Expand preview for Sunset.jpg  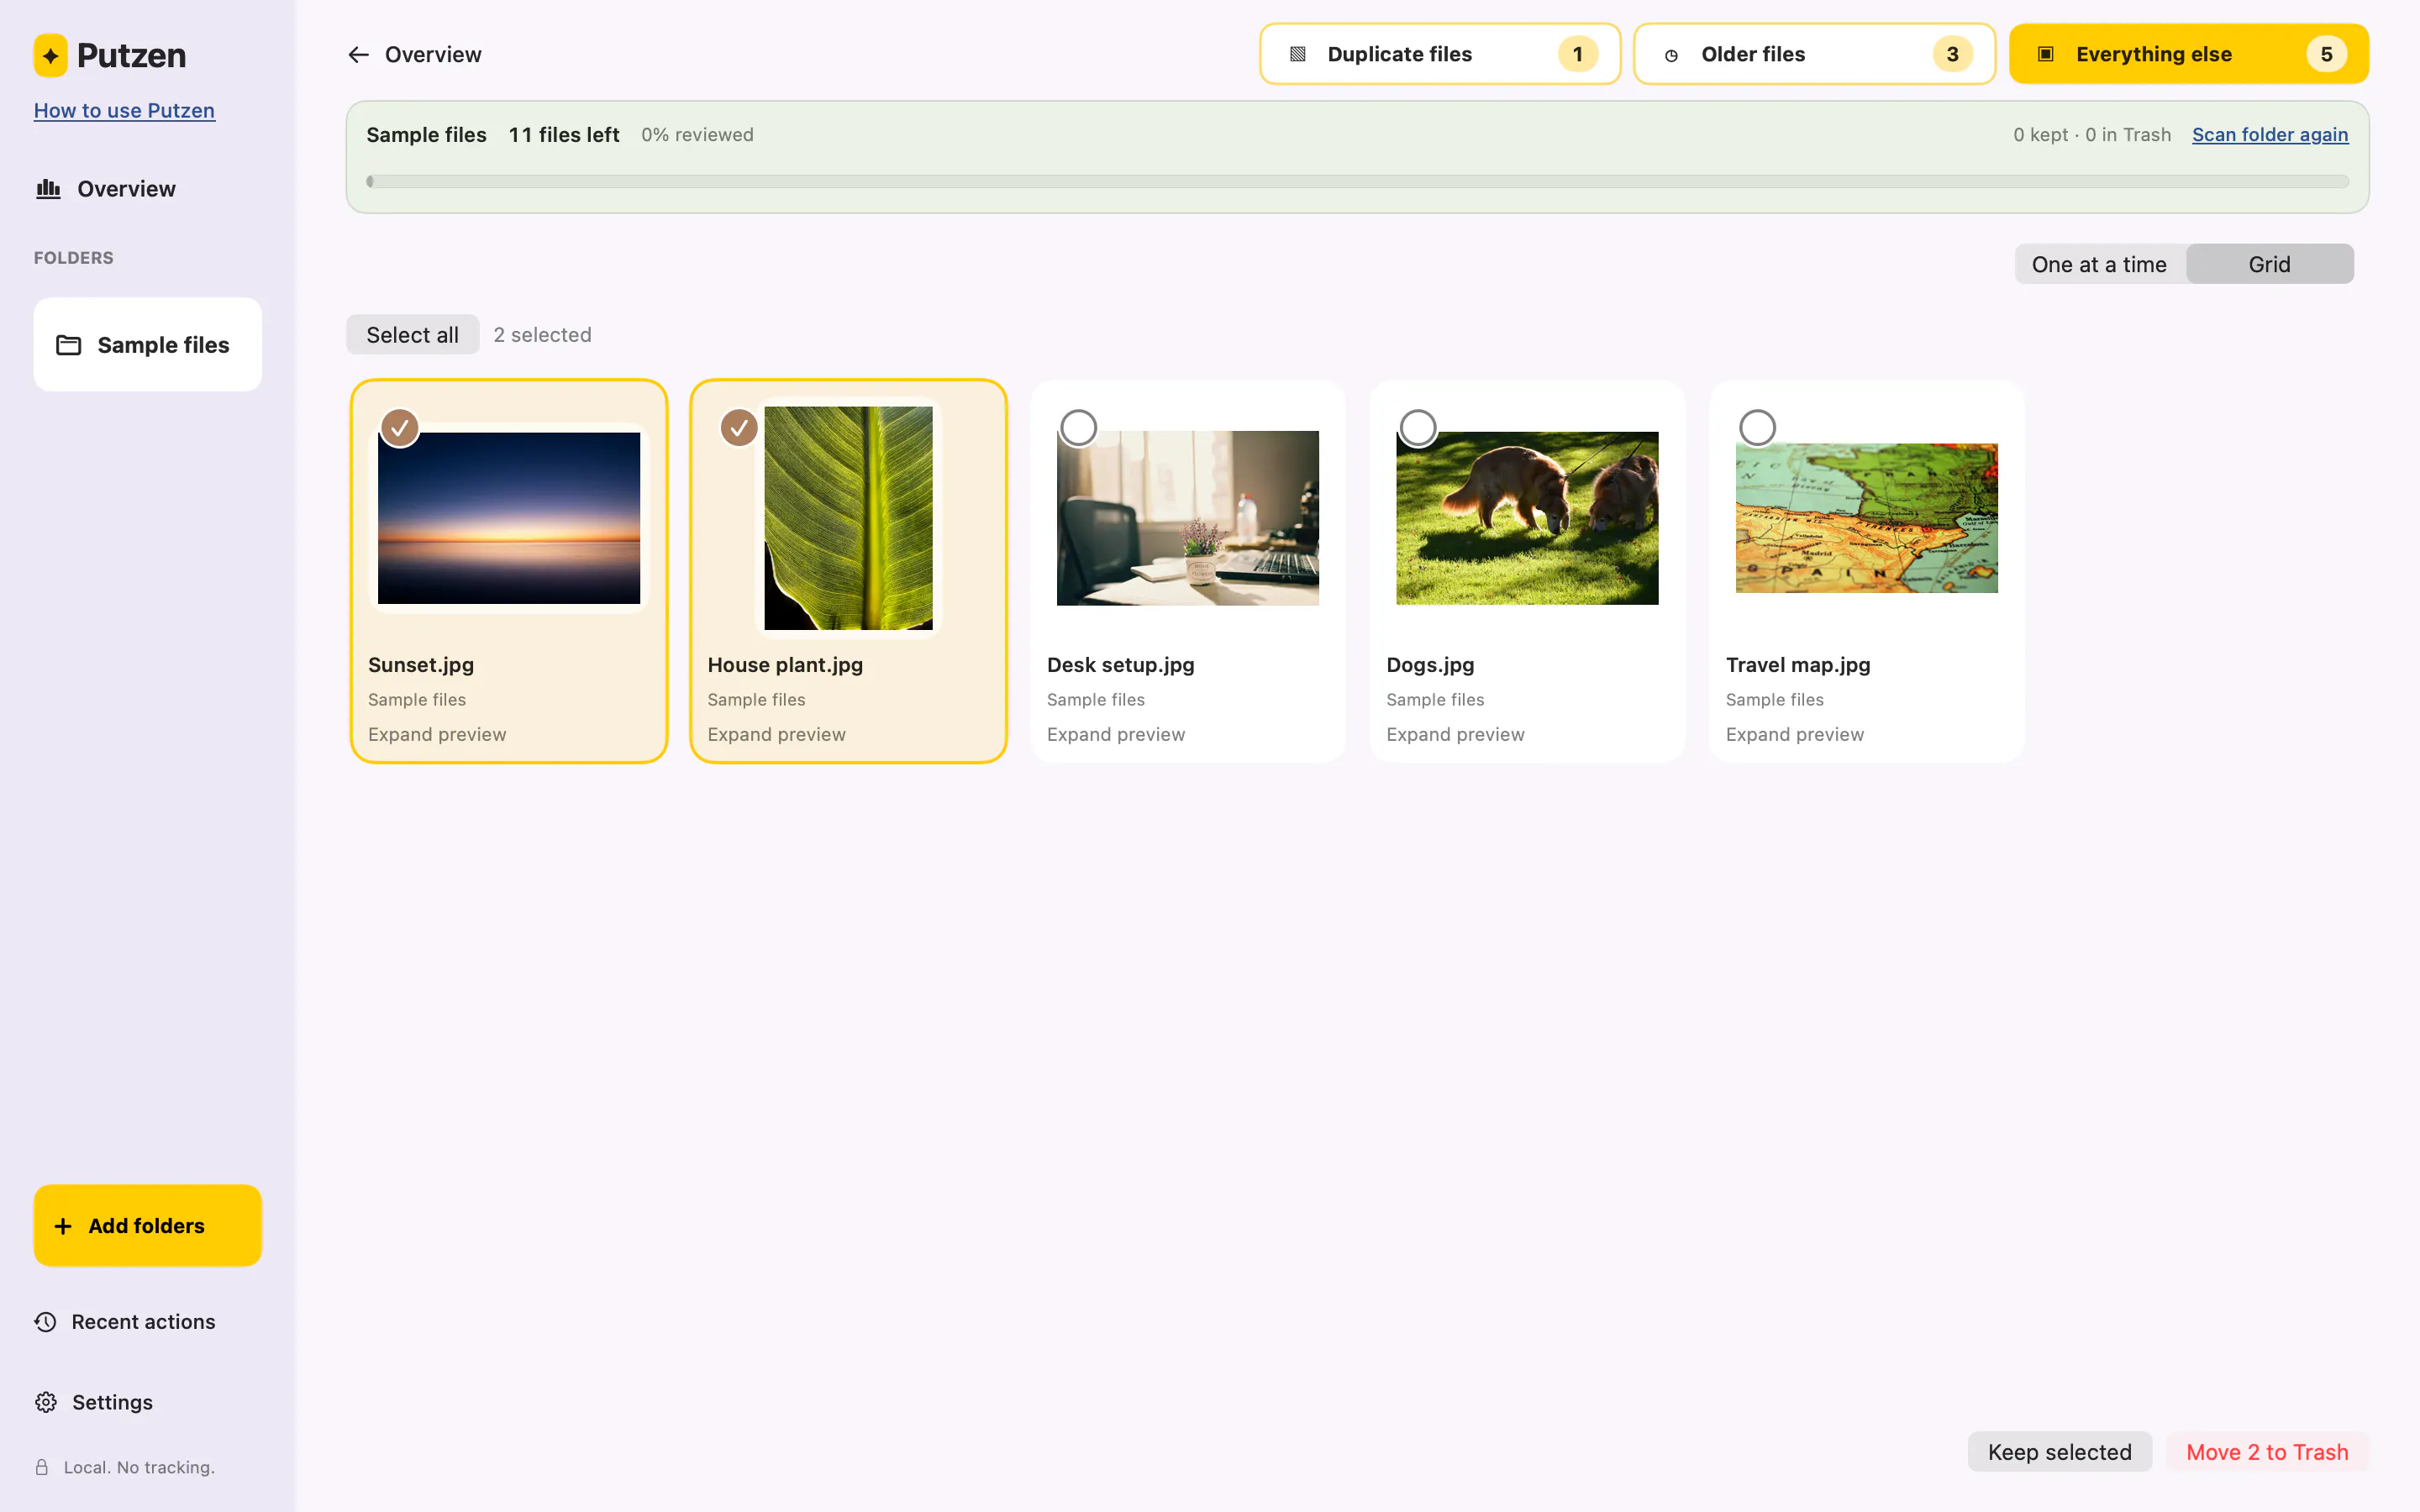coord(437,734)
